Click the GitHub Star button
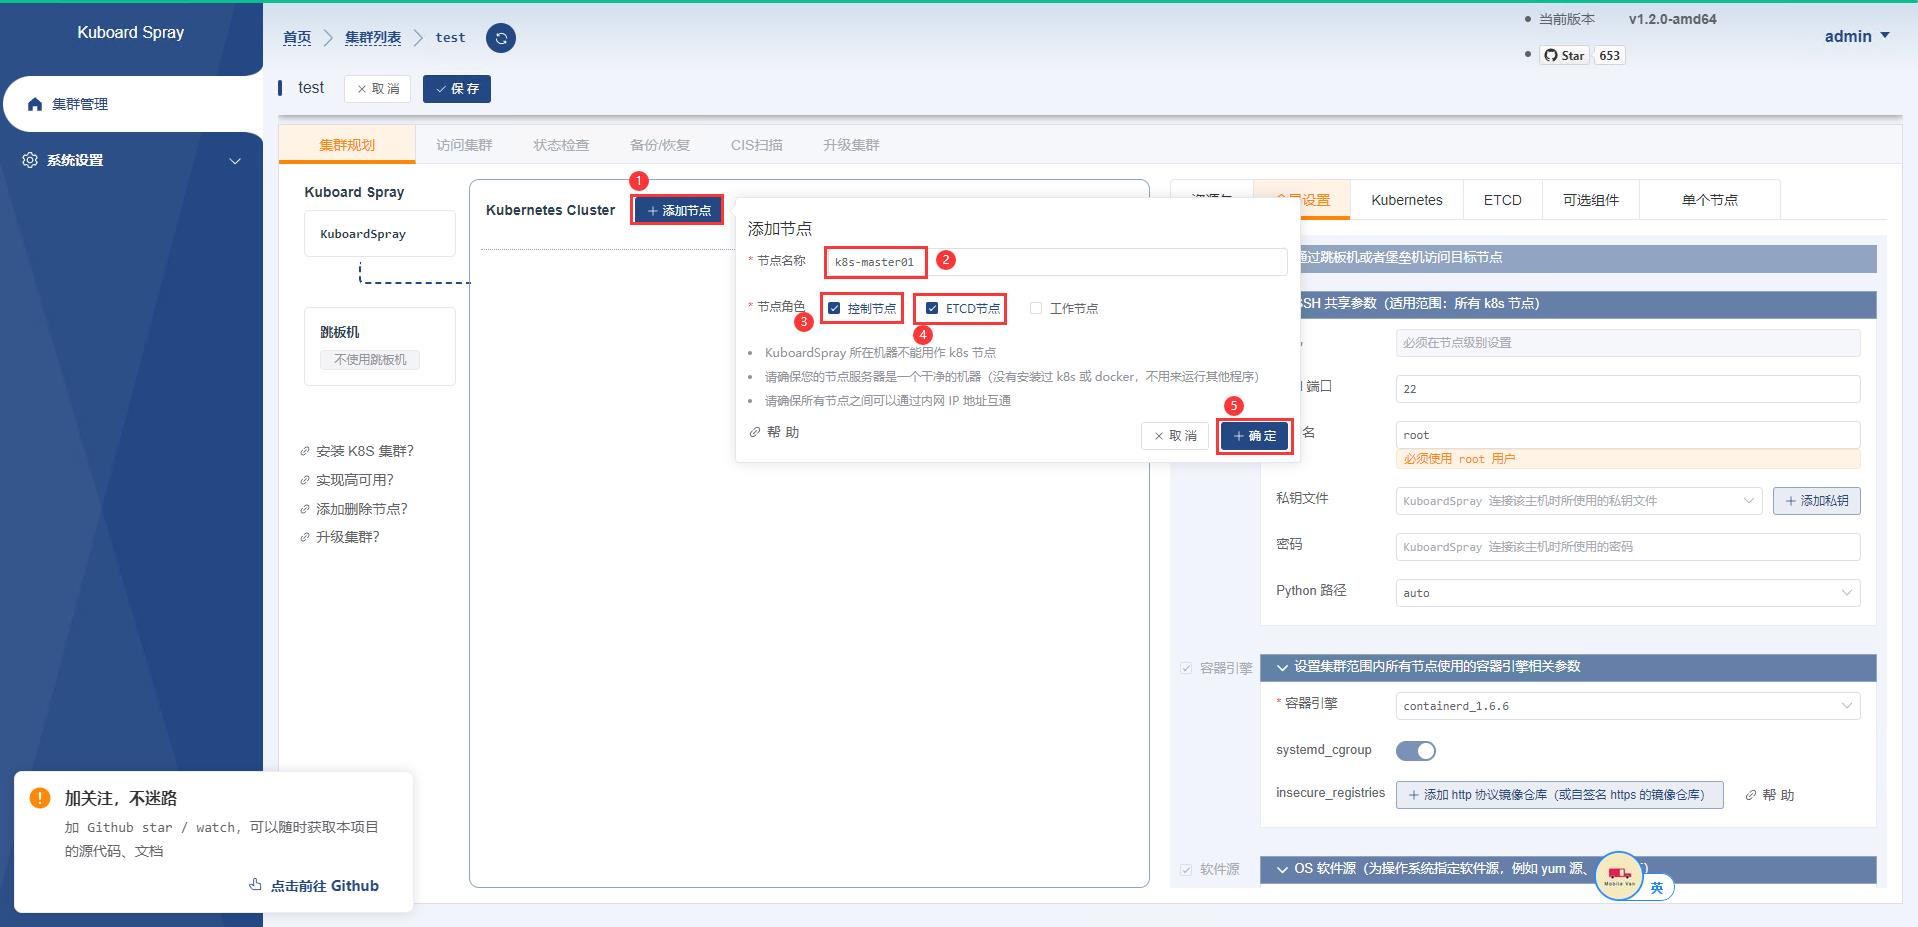This screenshot has height=927, width=1918. click(x=1564, y=56)
